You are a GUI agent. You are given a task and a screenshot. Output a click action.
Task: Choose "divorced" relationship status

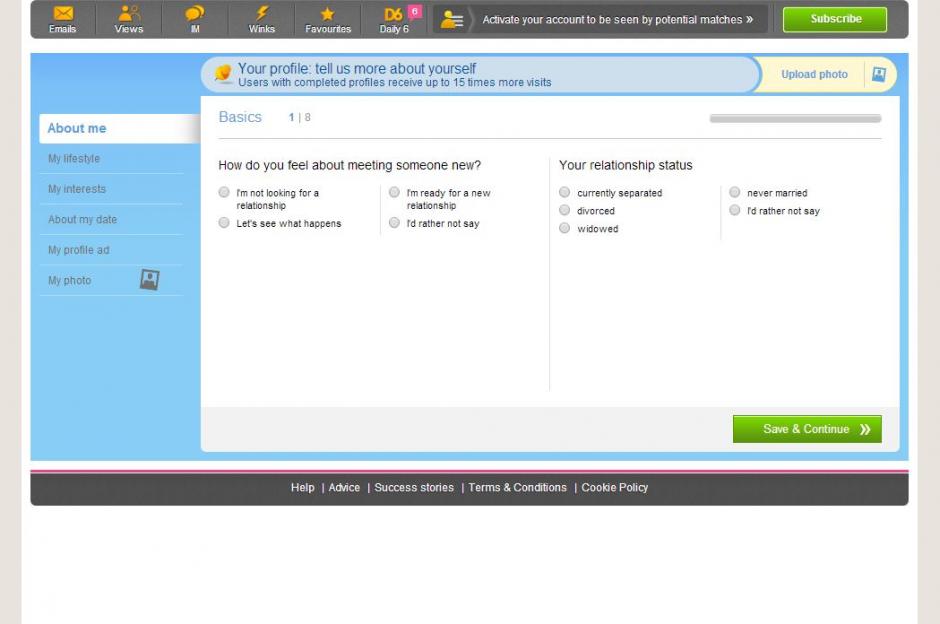[x=565, y=210]
